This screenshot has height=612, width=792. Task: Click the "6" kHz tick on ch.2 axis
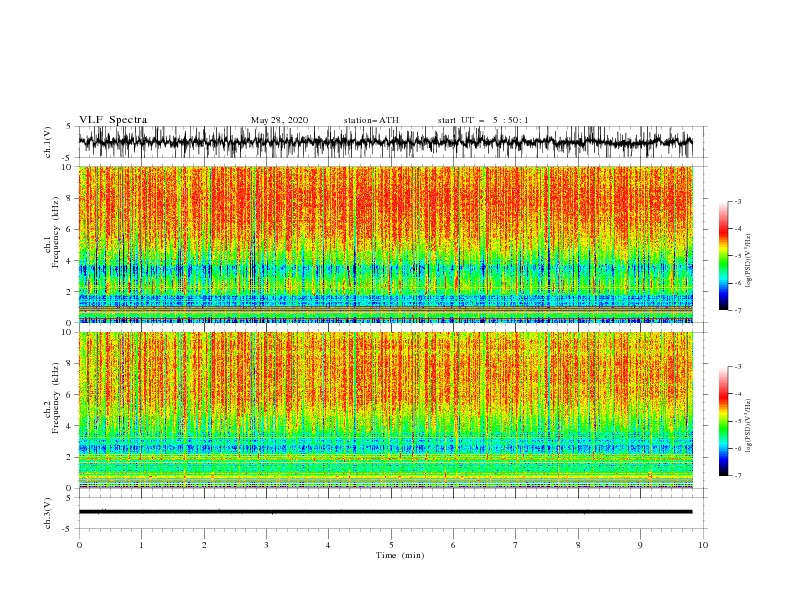click(70, 395)
